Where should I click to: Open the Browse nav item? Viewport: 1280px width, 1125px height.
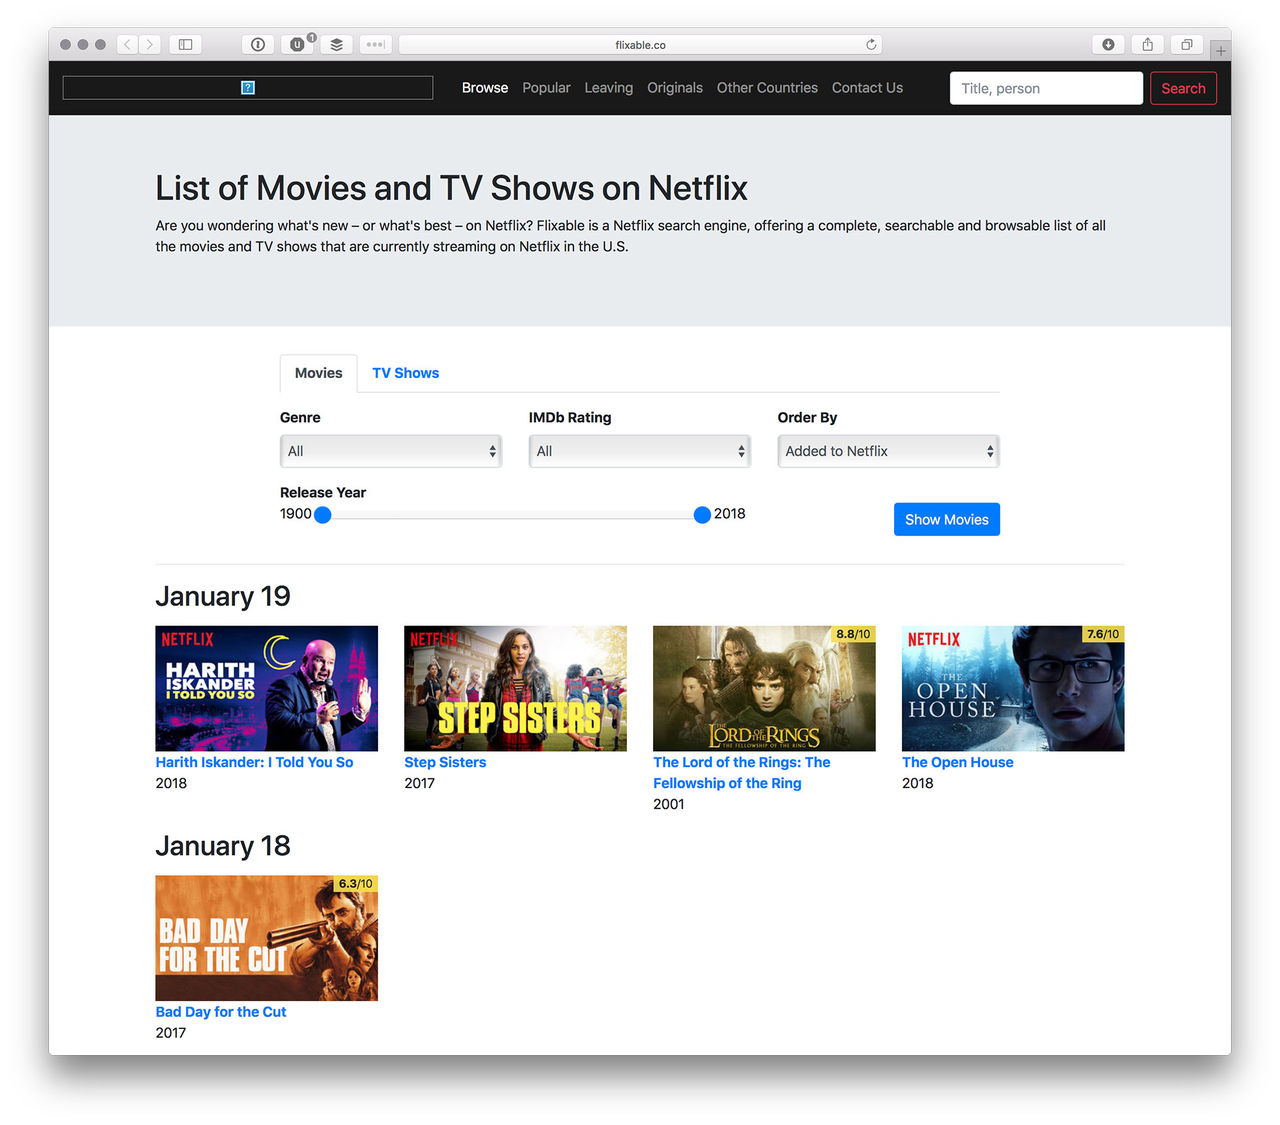(x=485, y=88)
